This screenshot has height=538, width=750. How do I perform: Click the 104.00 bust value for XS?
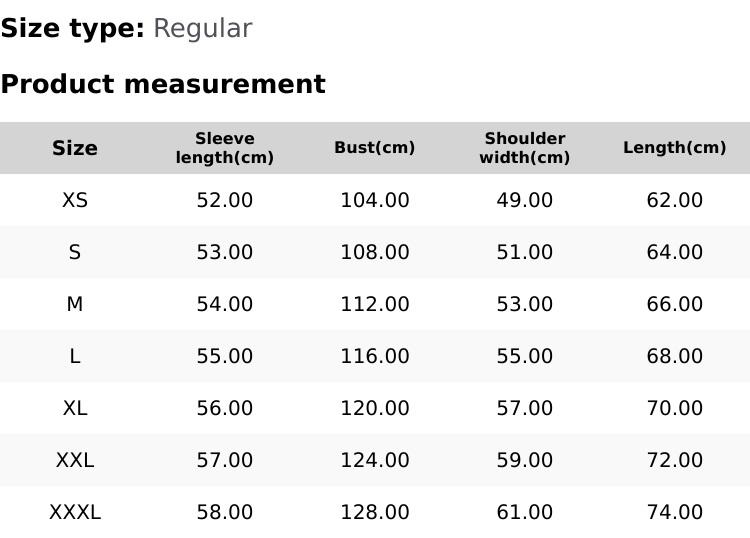coord(375,200)
